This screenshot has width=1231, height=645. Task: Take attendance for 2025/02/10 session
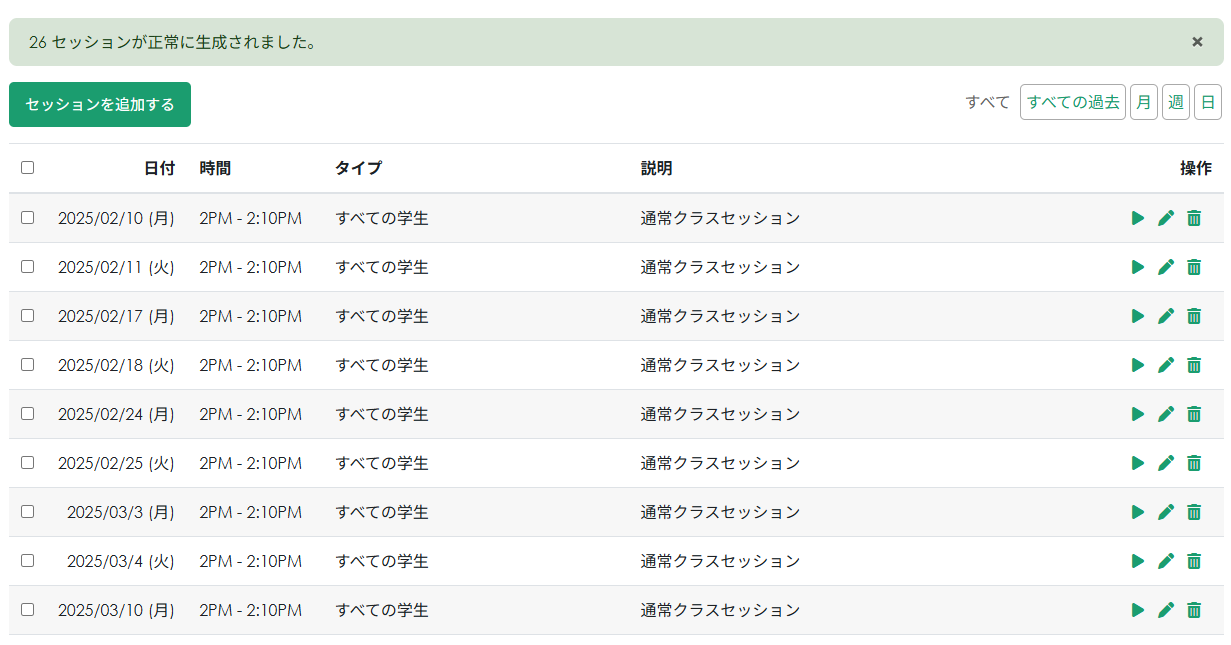(x=1137, y=218)
